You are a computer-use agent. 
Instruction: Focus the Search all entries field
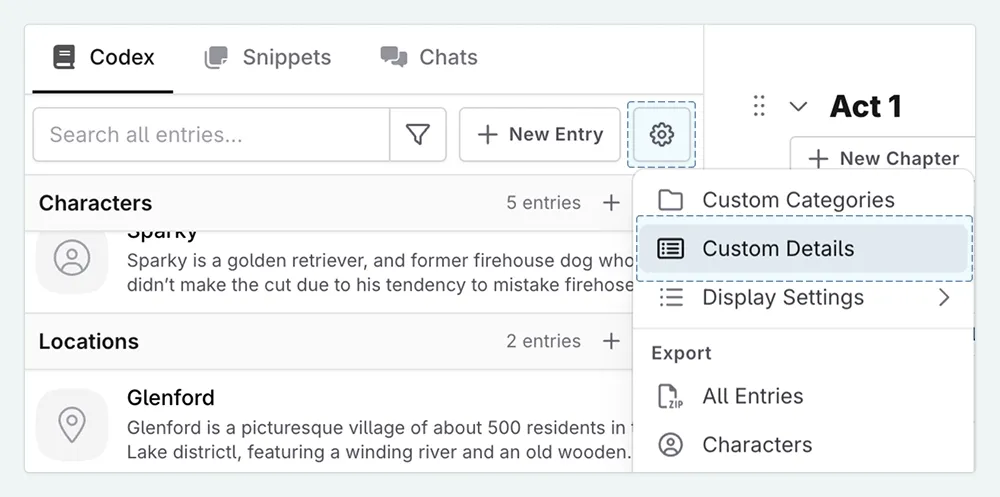click(x=210, y=135)
